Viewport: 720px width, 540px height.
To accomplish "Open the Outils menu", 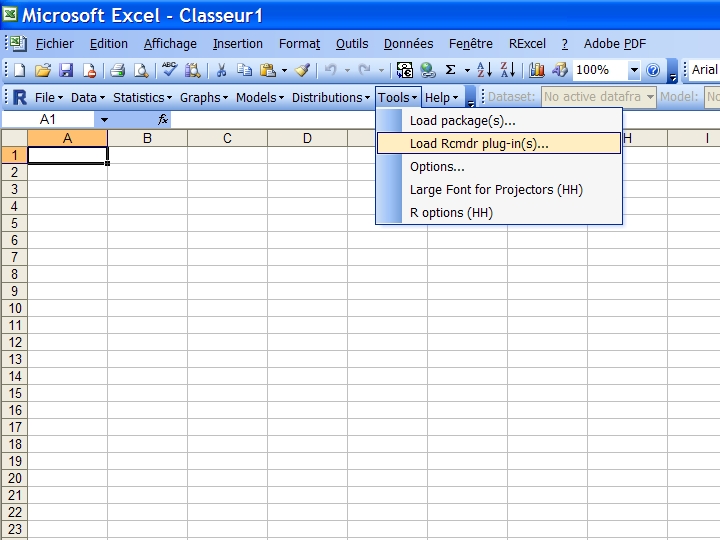I will (352, 44).
